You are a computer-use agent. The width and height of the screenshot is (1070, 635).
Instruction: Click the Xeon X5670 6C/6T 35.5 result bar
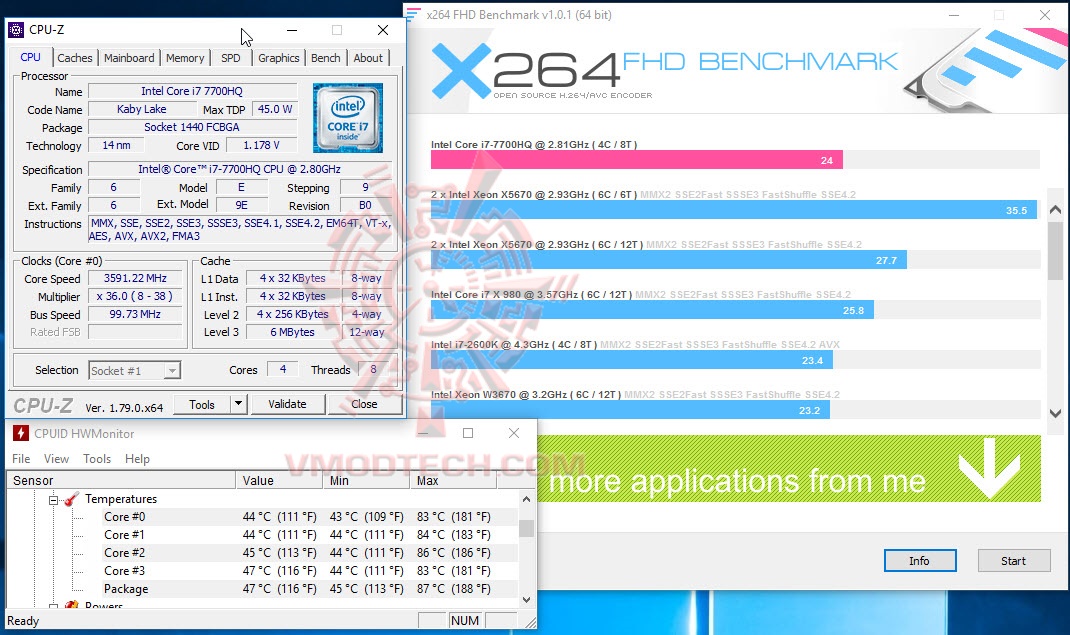pos(734,210)
